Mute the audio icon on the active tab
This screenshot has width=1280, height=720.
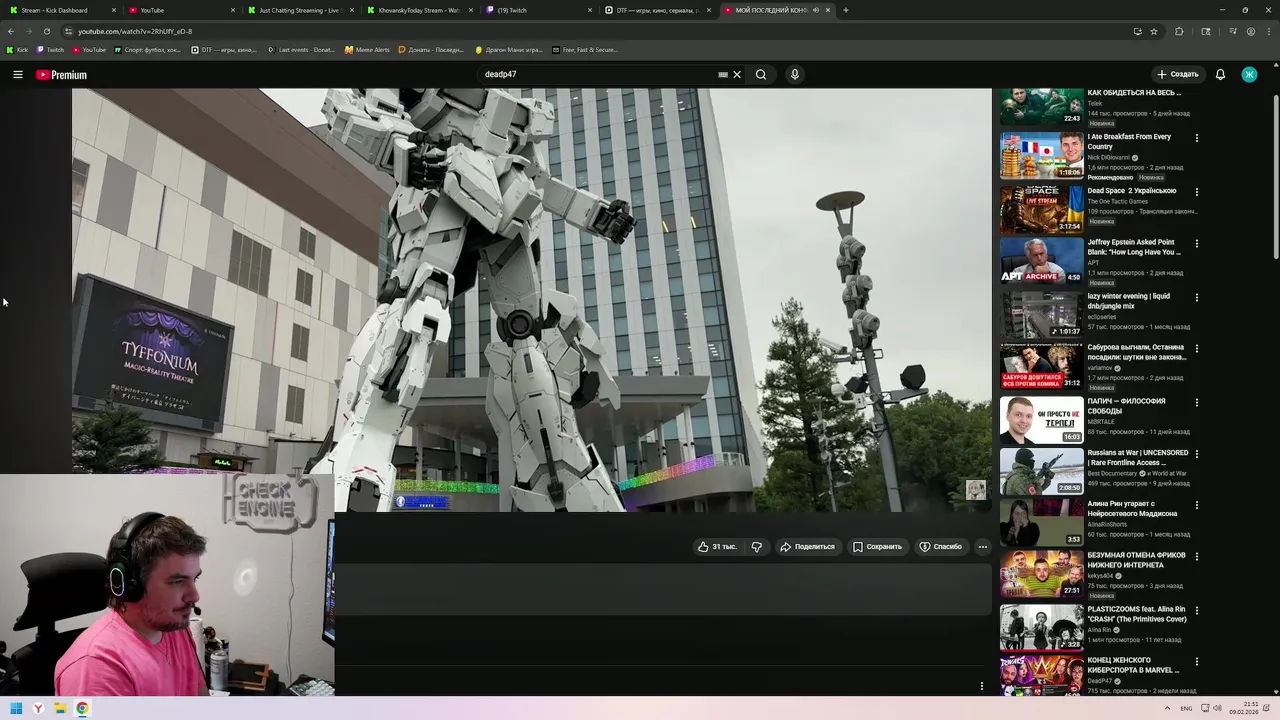pyautogui.click(x=816, y=10)
